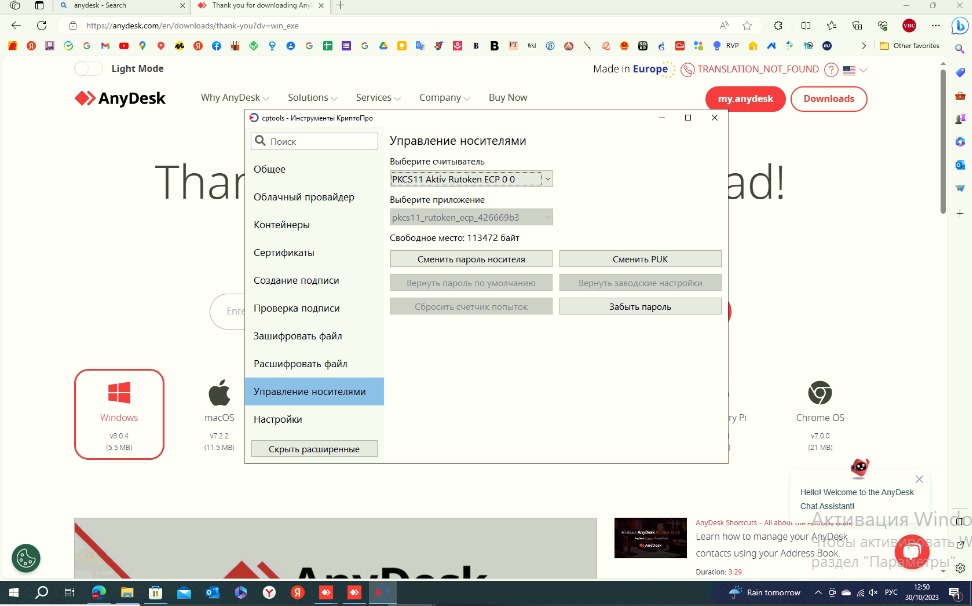Select the Chrome OS download icon
Image resolution: width=972 pixels, height=606 pixels.
(x=820, y=393)
